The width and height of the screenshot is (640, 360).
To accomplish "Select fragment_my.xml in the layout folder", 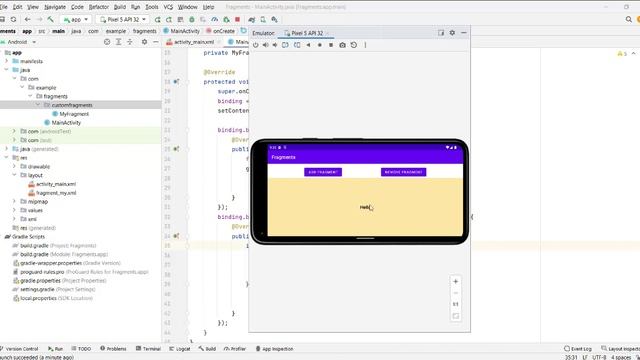I will point(56,193).
